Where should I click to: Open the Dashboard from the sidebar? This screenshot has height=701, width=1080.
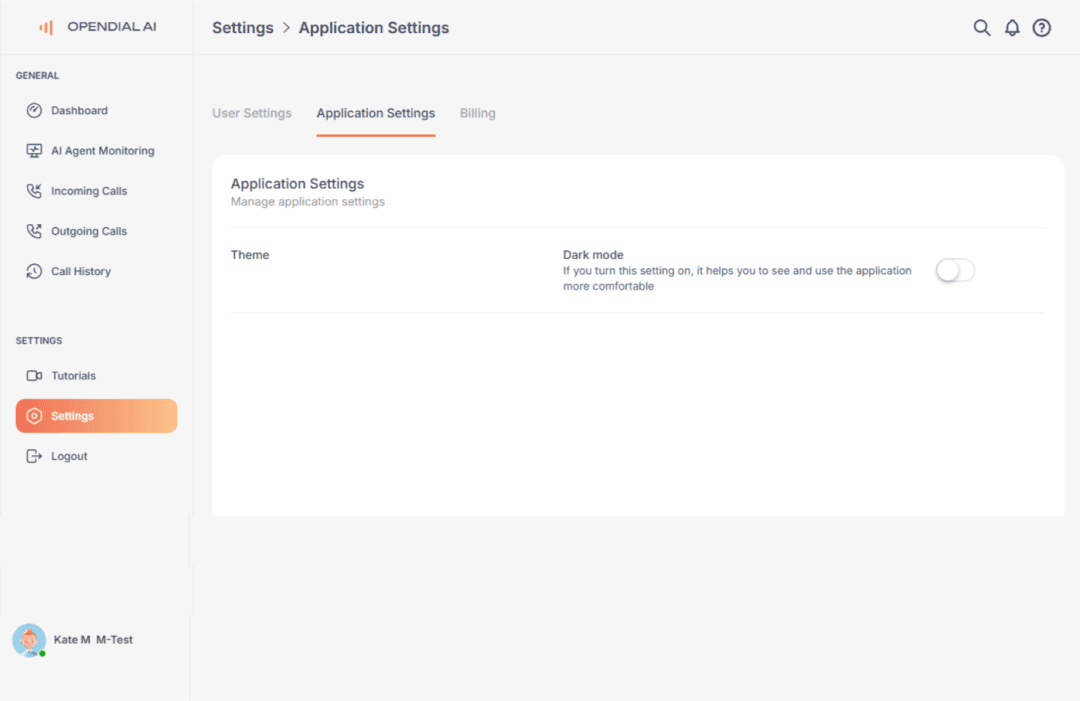[x=33, y=110]
